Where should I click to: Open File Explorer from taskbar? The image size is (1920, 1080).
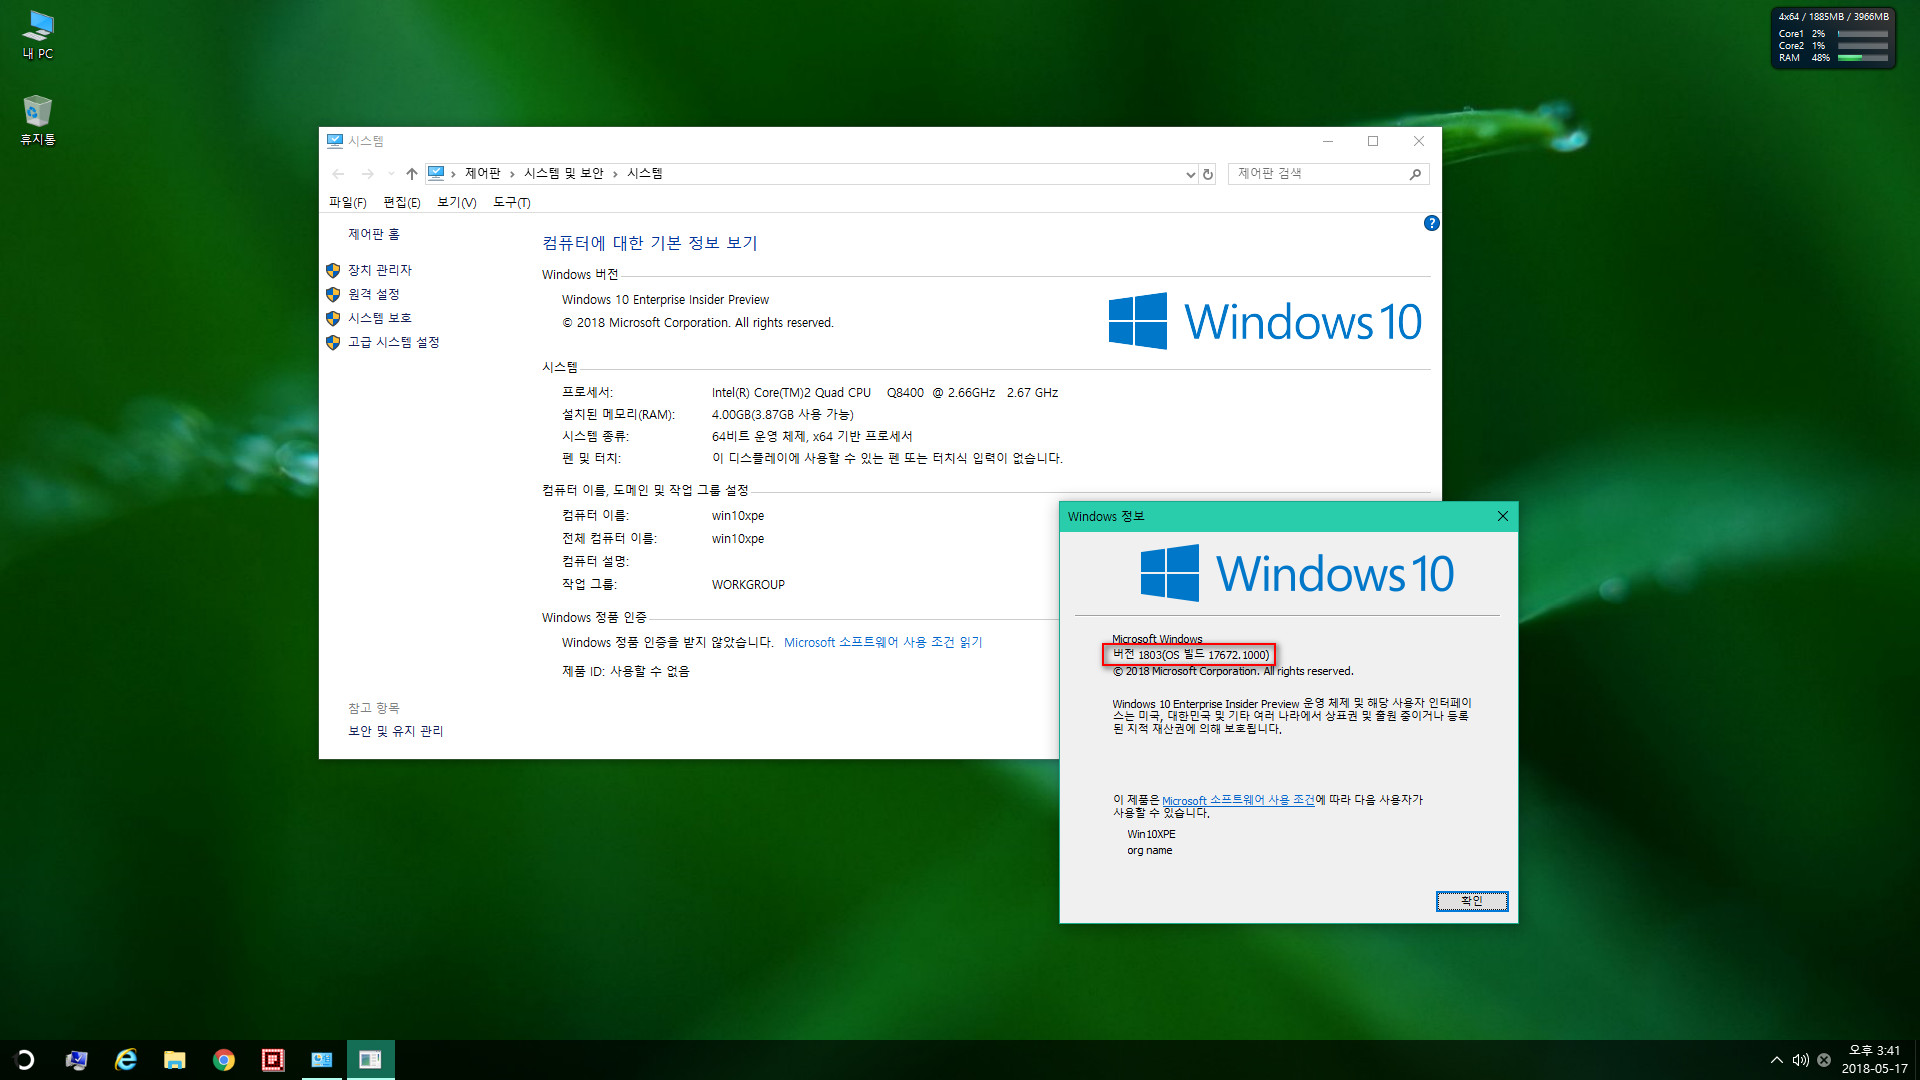(174, 1060)
